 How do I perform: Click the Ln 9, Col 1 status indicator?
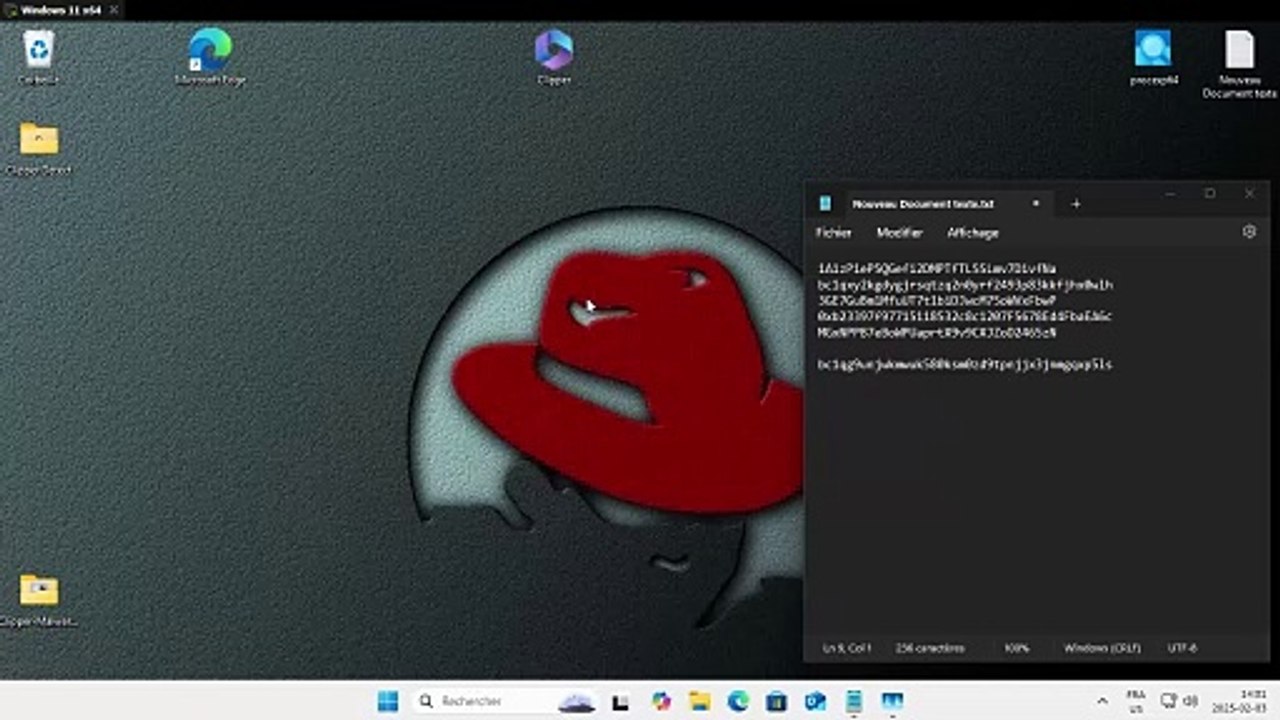point(847,648)
